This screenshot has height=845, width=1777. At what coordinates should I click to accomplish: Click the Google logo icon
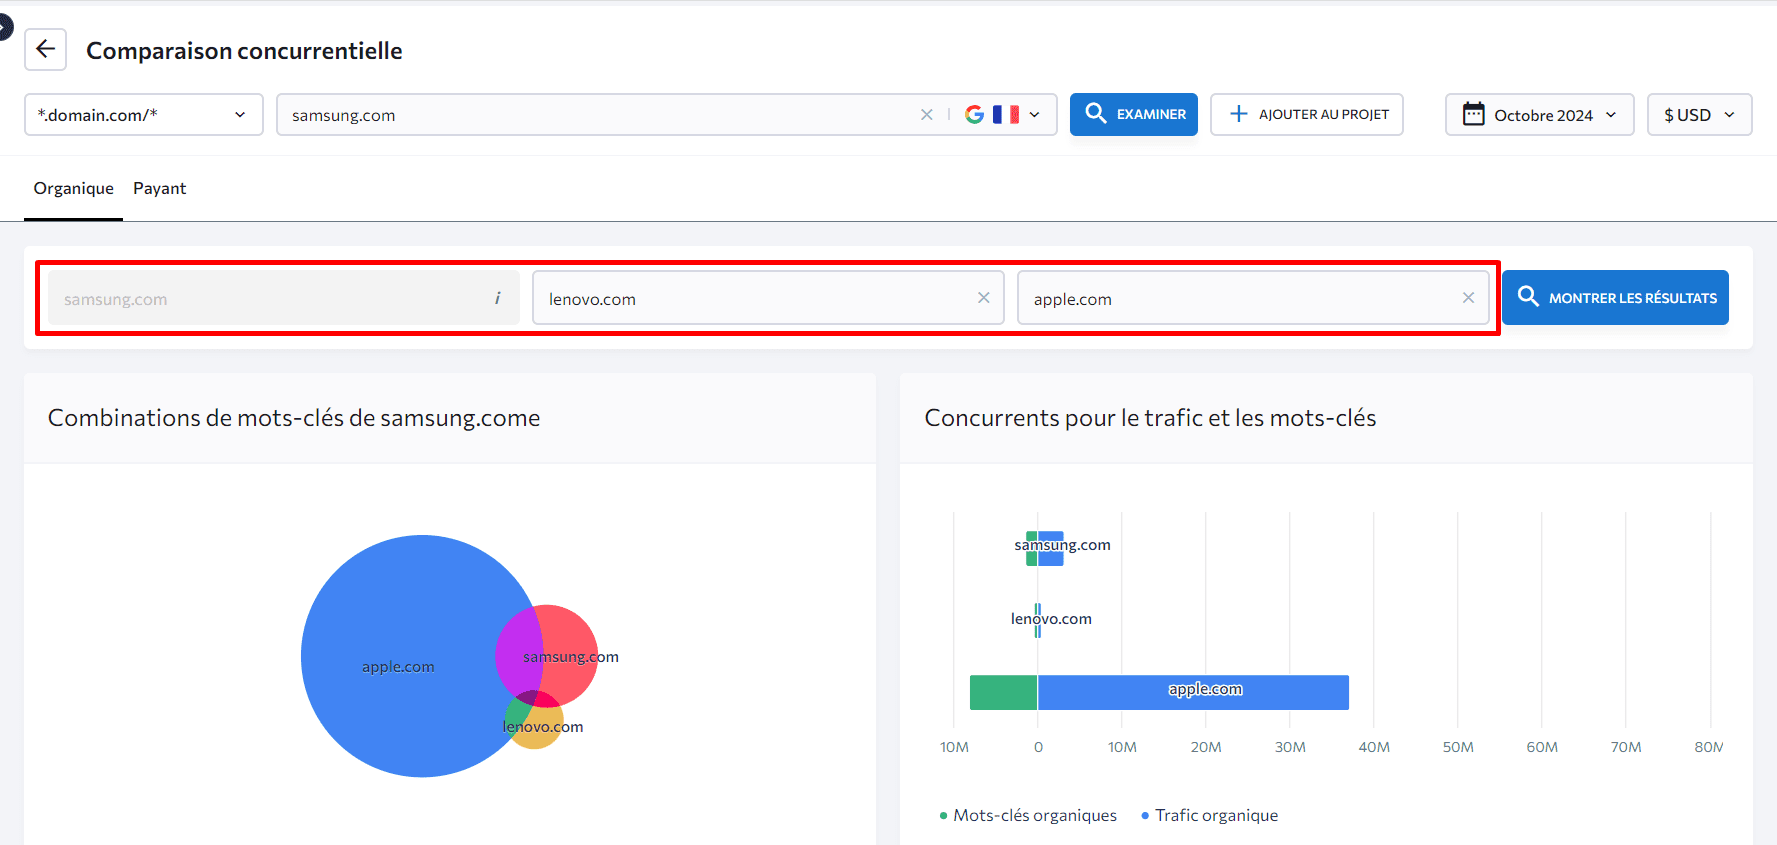[974, 115]
